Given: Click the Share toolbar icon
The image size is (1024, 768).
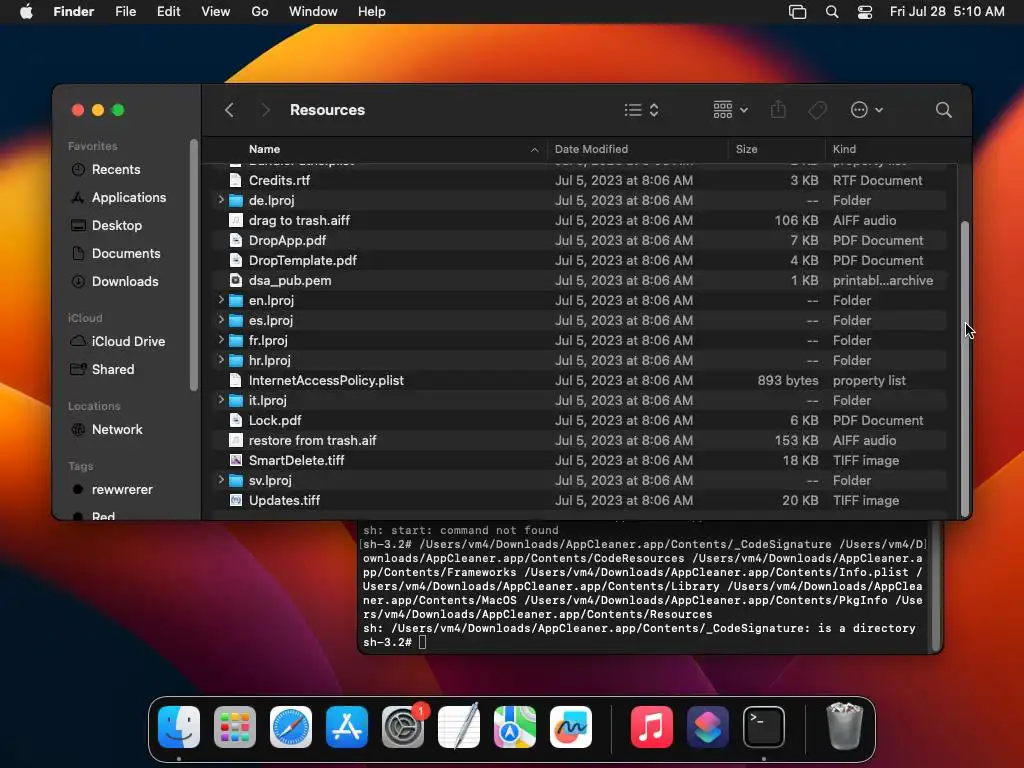Looking at the screenshot, I should [x=778, y=110].
